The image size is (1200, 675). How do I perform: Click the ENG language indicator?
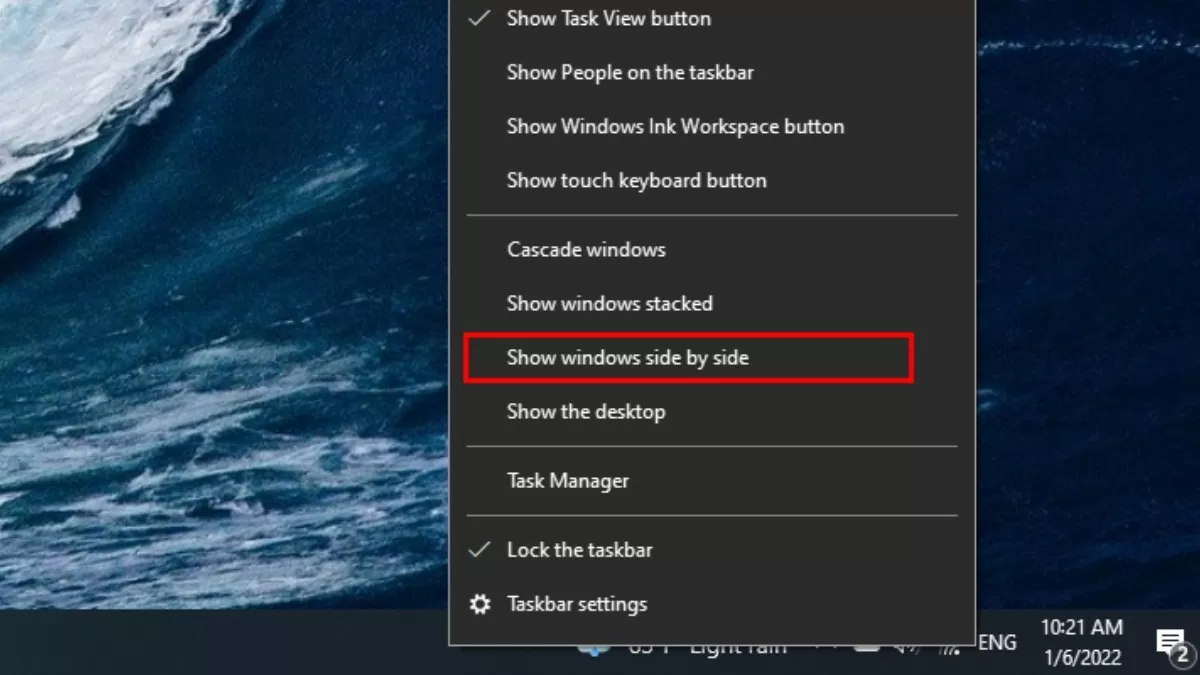pos(997,643)
